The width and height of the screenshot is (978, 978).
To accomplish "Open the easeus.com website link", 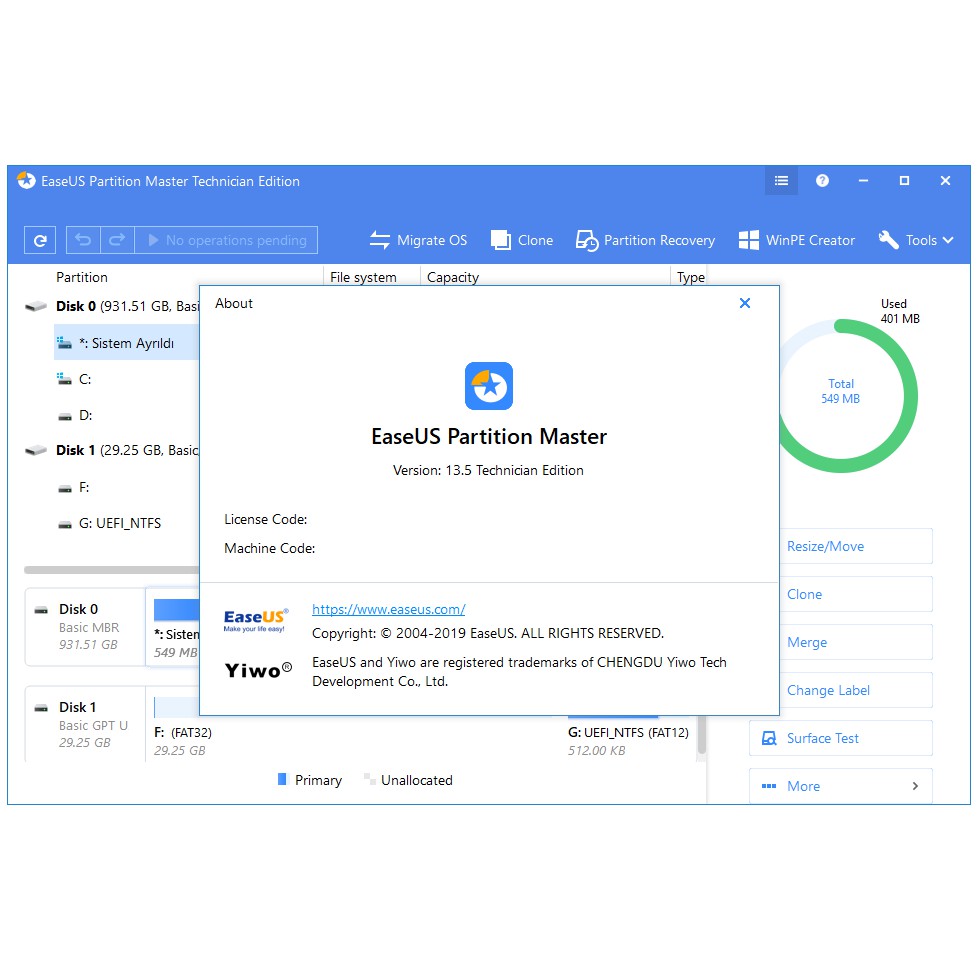I will [x=388, y=609].
